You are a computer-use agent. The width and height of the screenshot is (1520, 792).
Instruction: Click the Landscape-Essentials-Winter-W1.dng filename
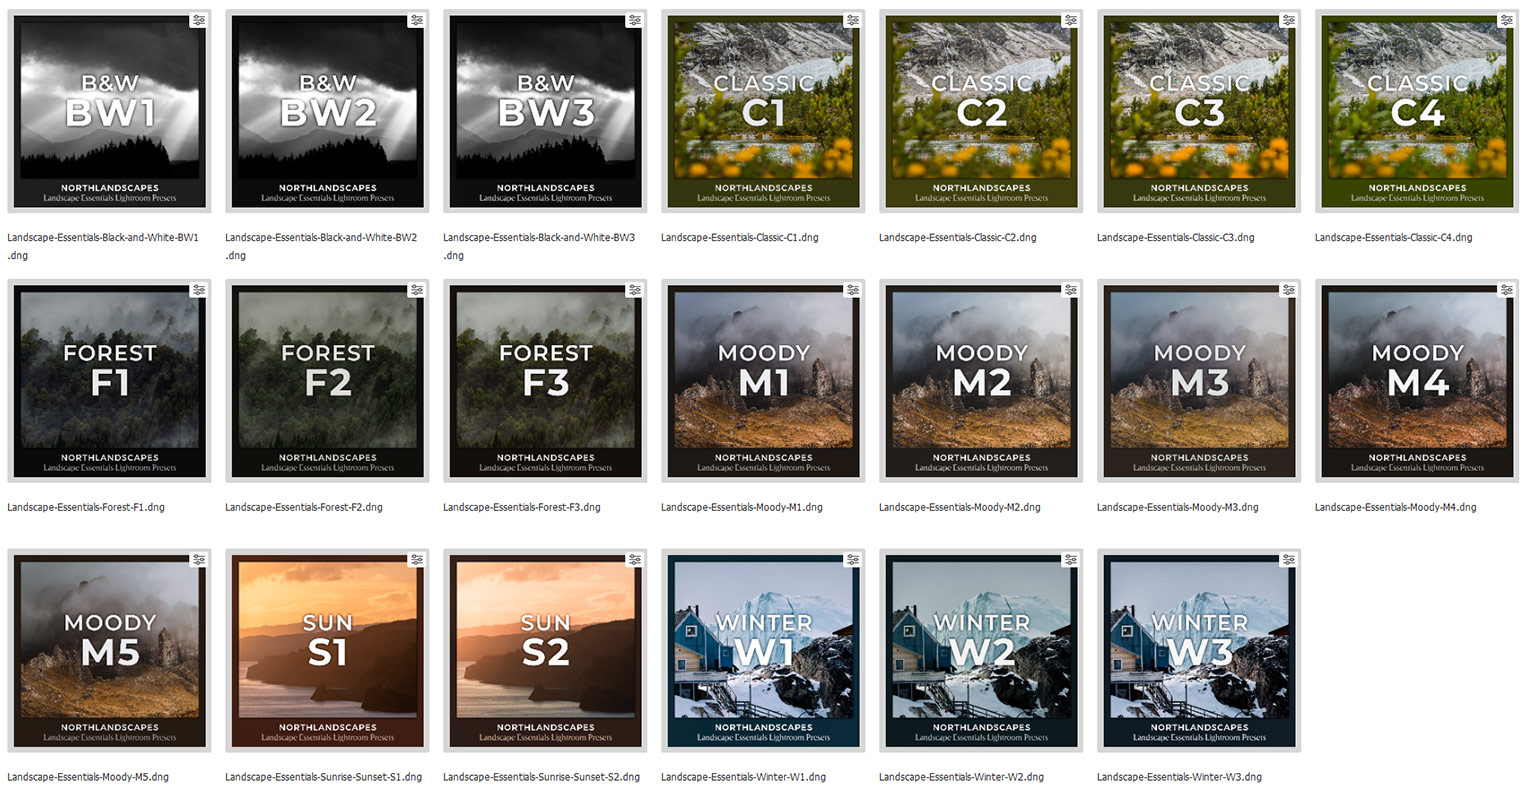tap(741, 776)
